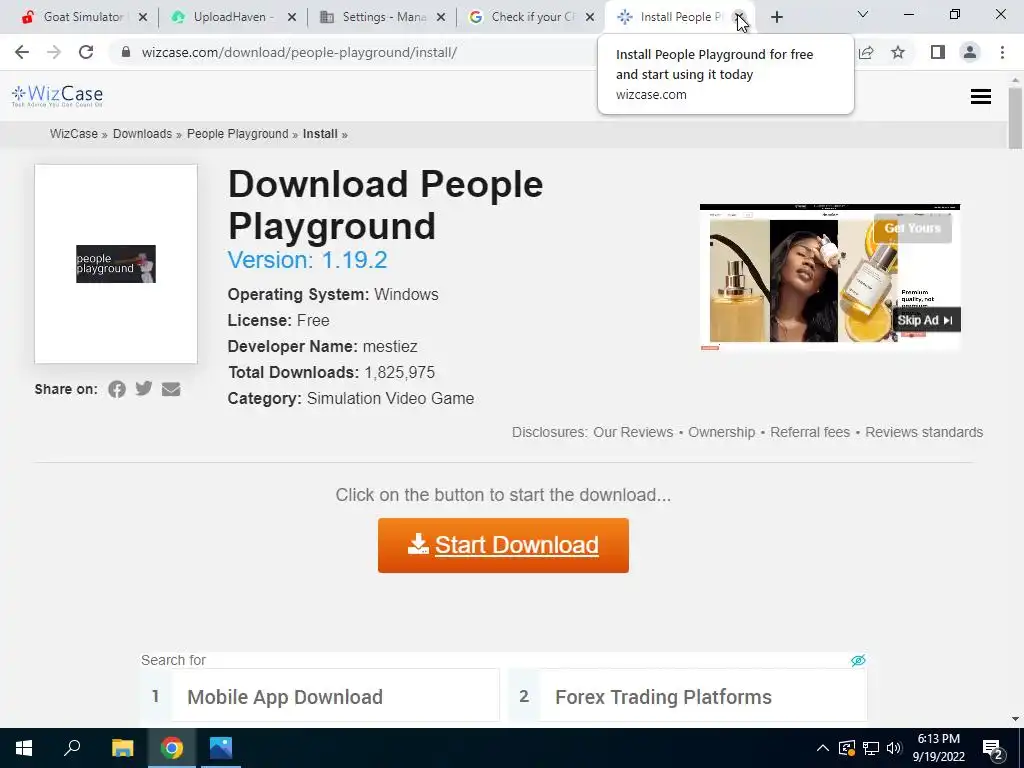Click Skip Ad on the video ad

[925, 320]
